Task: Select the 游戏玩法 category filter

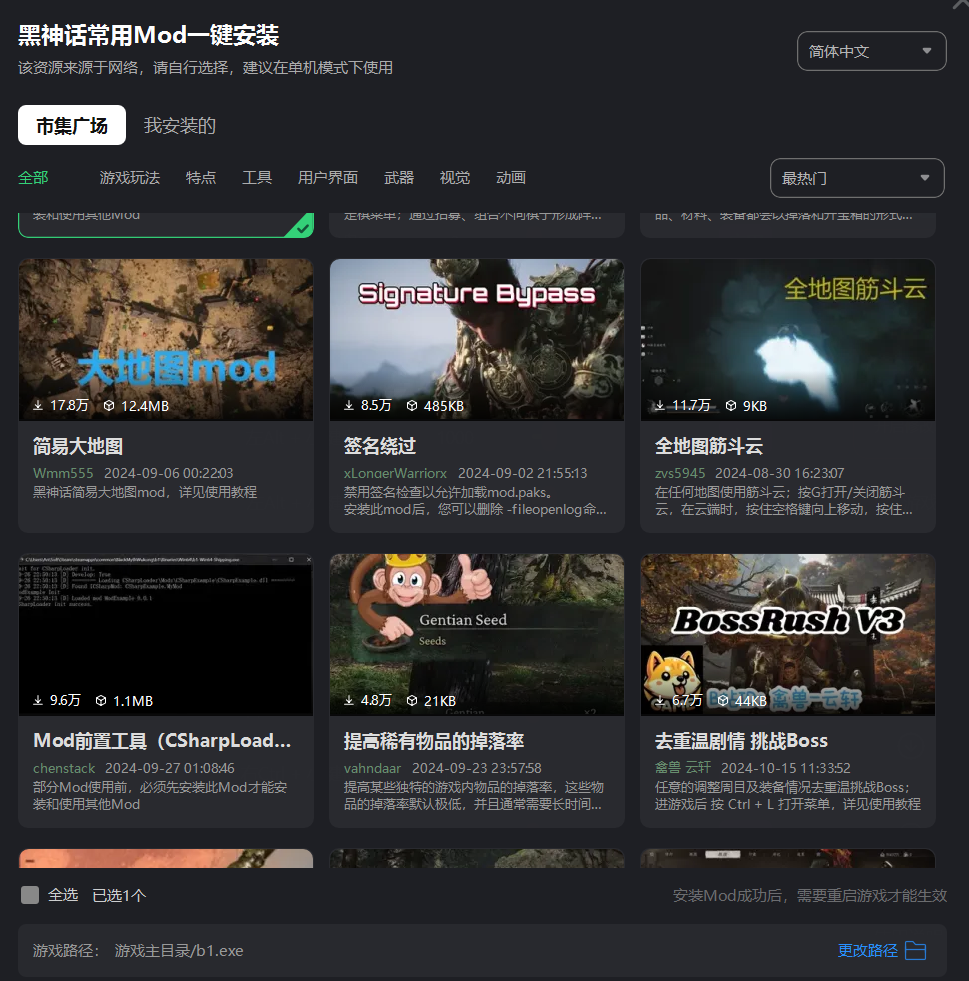Action: click(x=130, y=178)
